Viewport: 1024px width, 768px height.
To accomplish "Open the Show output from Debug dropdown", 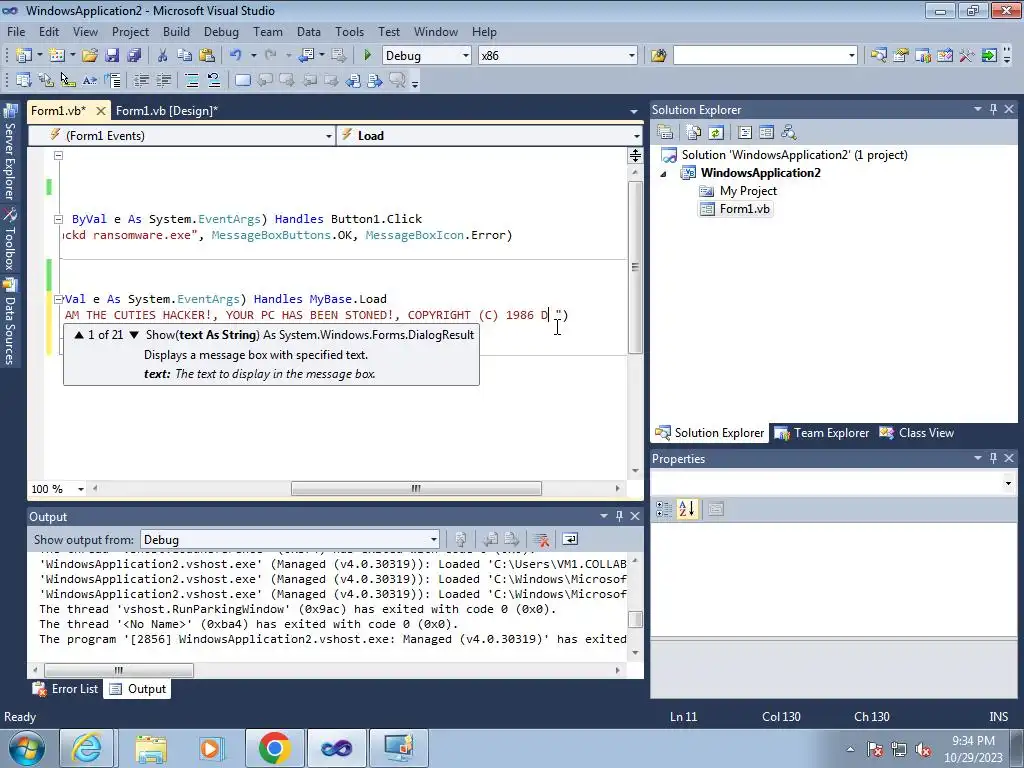I will pyautogui.click(x=434, y=539).
